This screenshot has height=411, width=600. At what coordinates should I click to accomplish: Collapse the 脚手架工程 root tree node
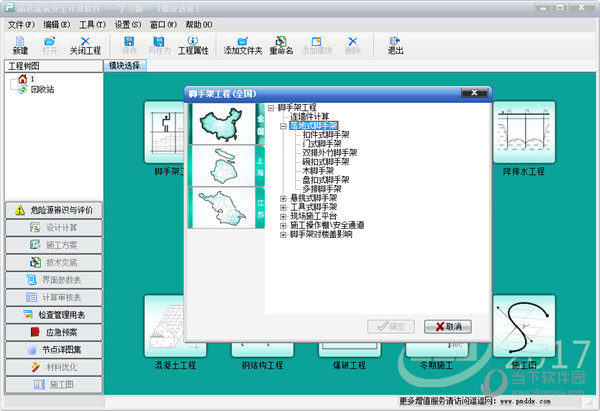pos(271,108)
